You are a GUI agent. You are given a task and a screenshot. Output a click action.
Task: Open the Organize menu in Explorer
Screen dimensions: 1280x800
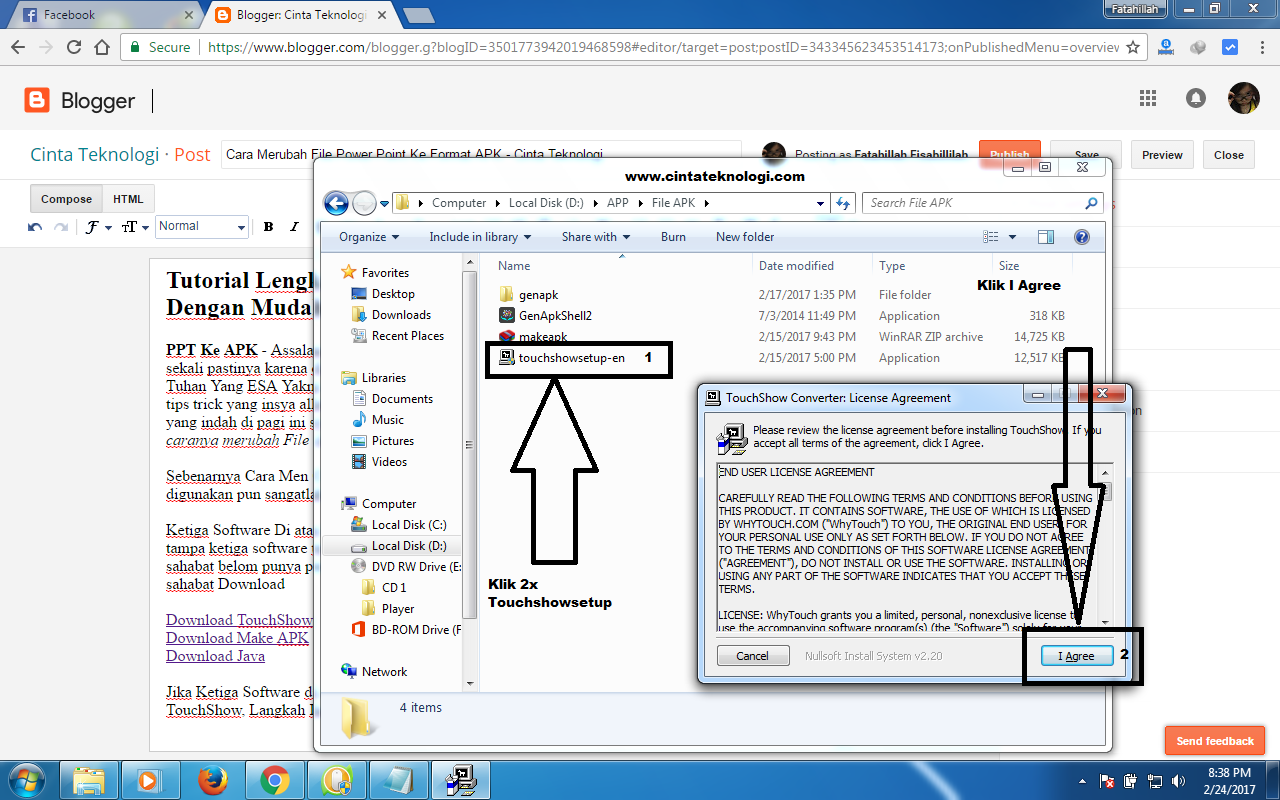tap(366, 236)
